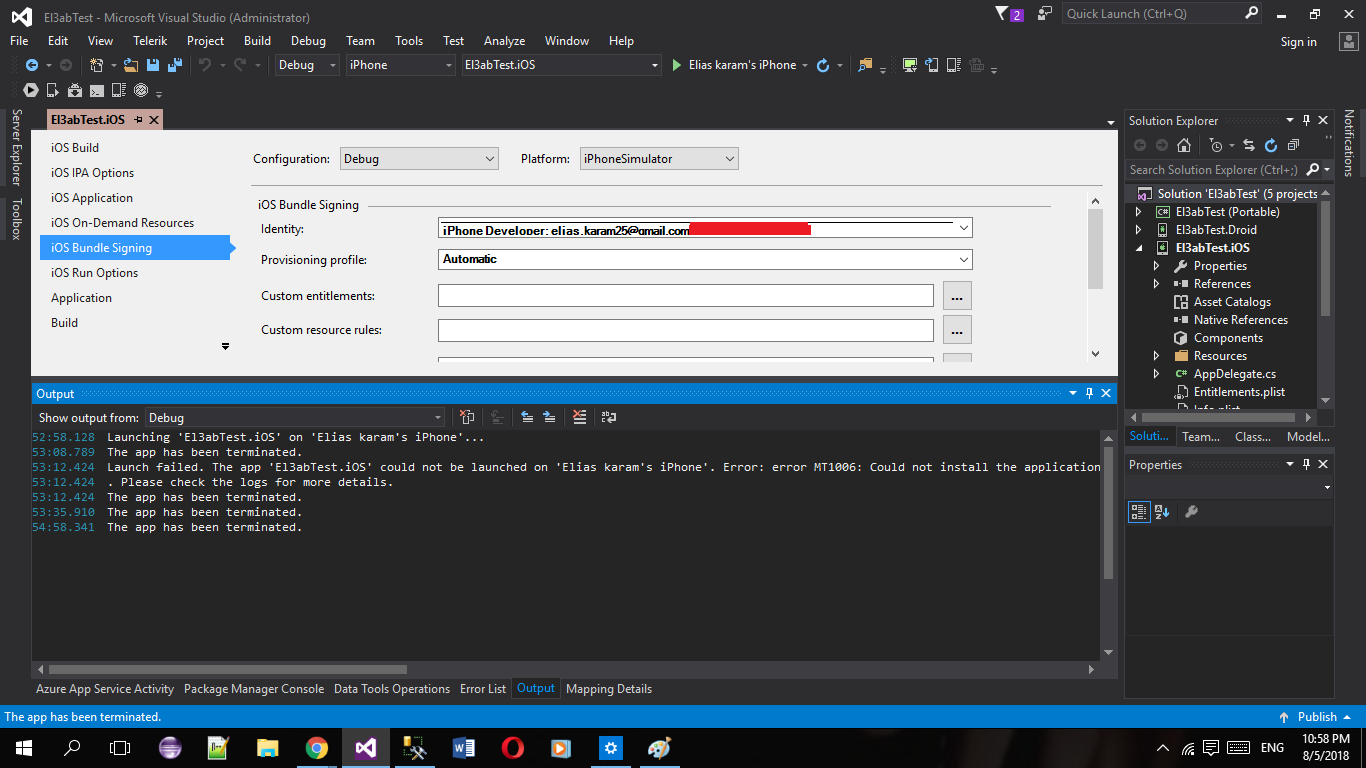
Task: Open the Show output from dropdown
Action: point(295,417)
